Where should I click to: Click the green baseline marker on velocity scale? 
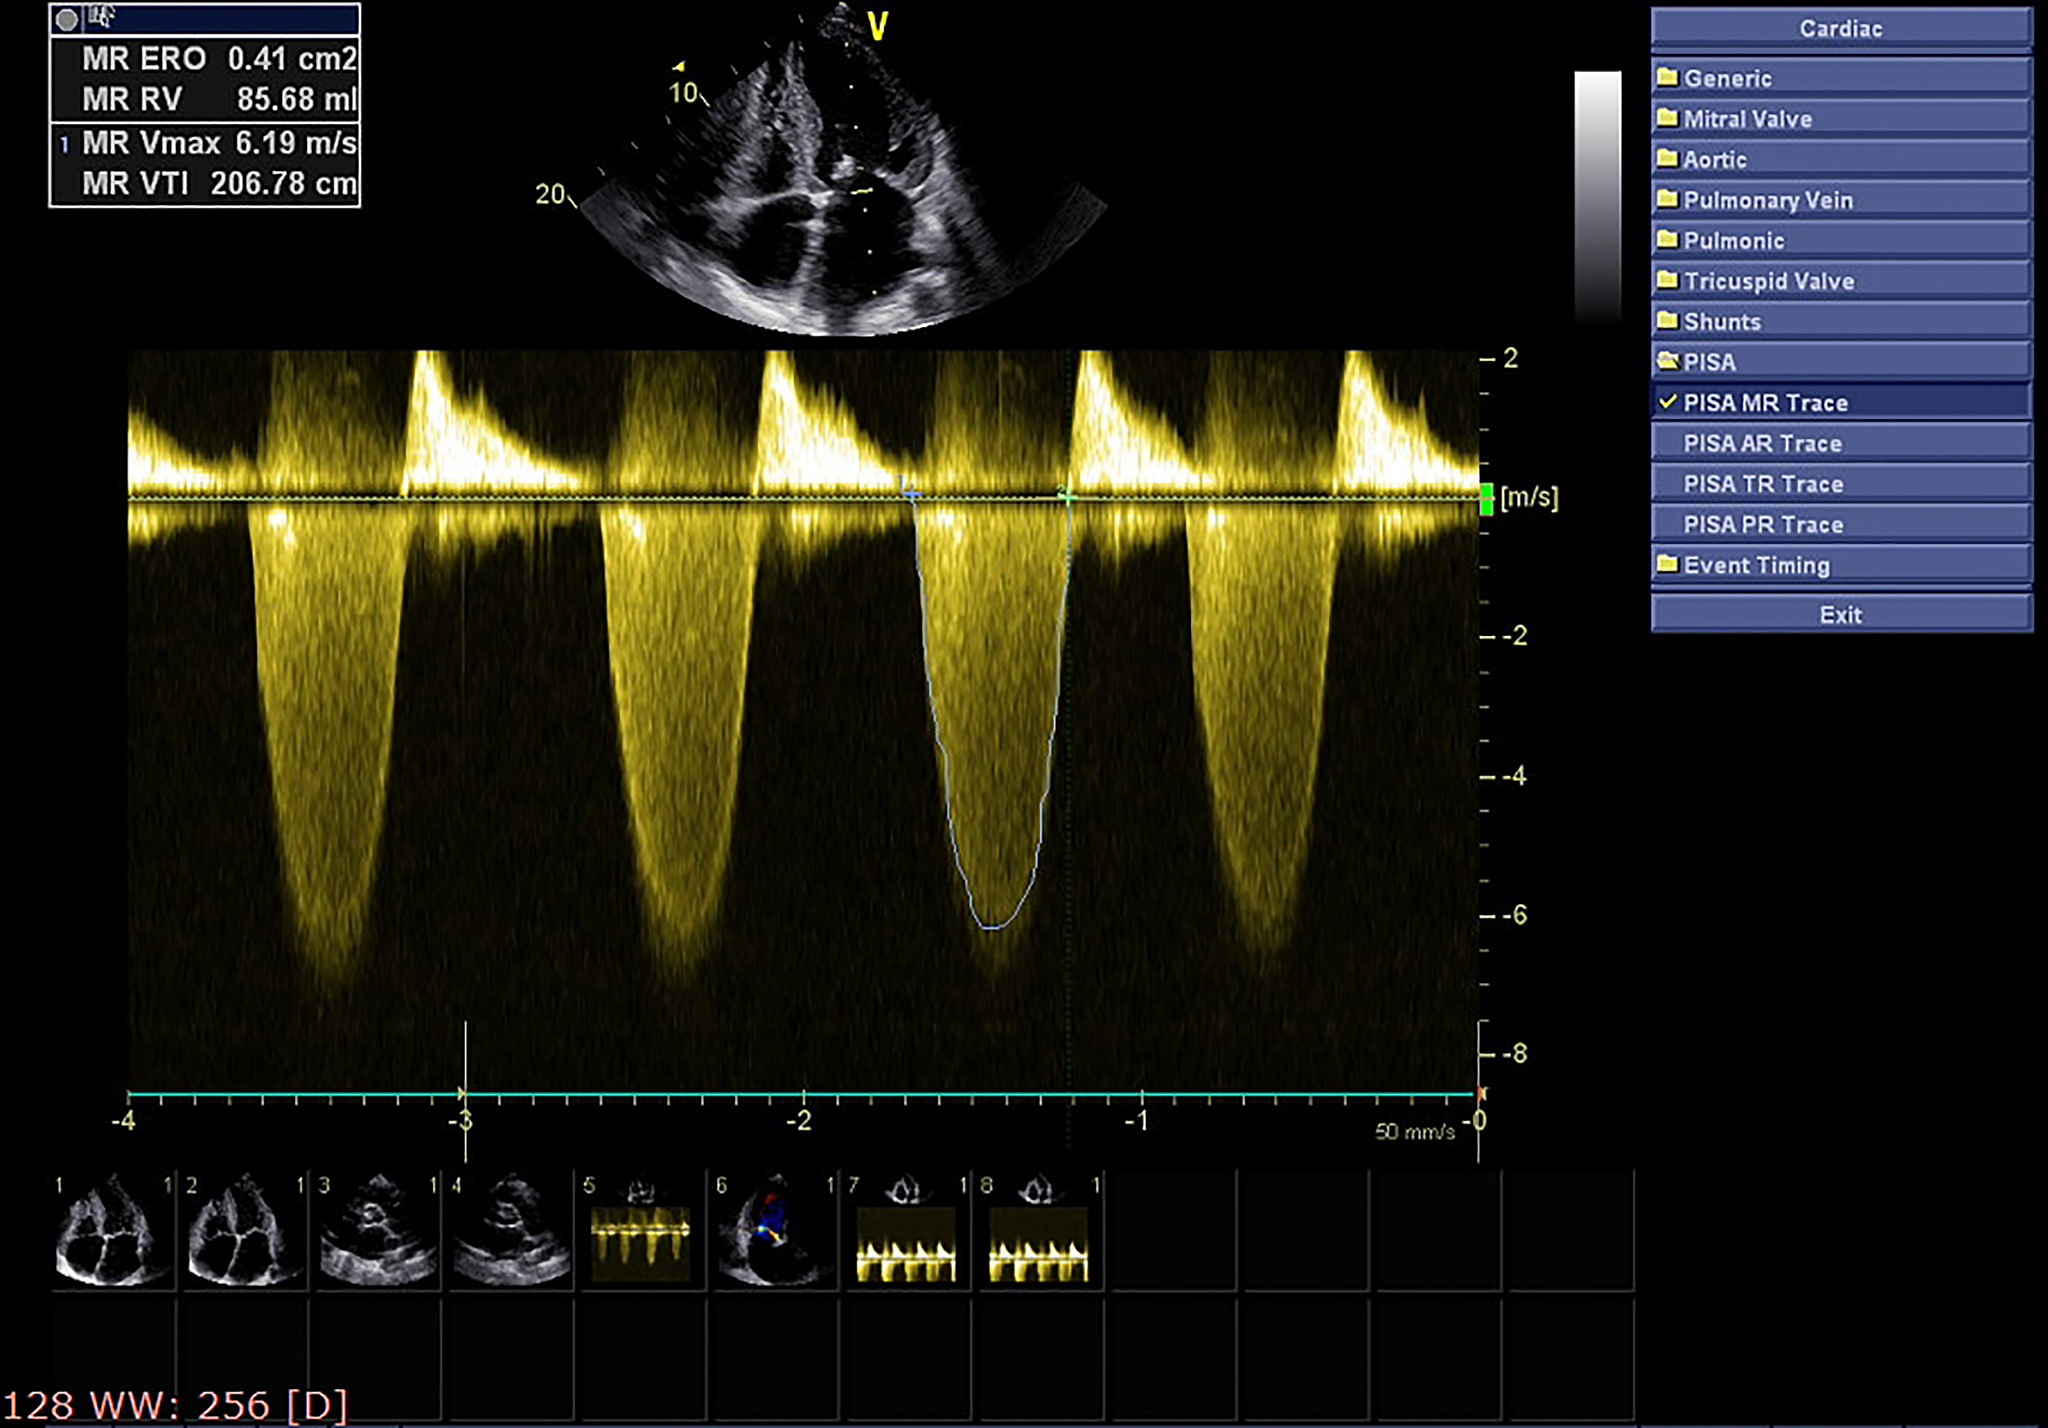1486,499
